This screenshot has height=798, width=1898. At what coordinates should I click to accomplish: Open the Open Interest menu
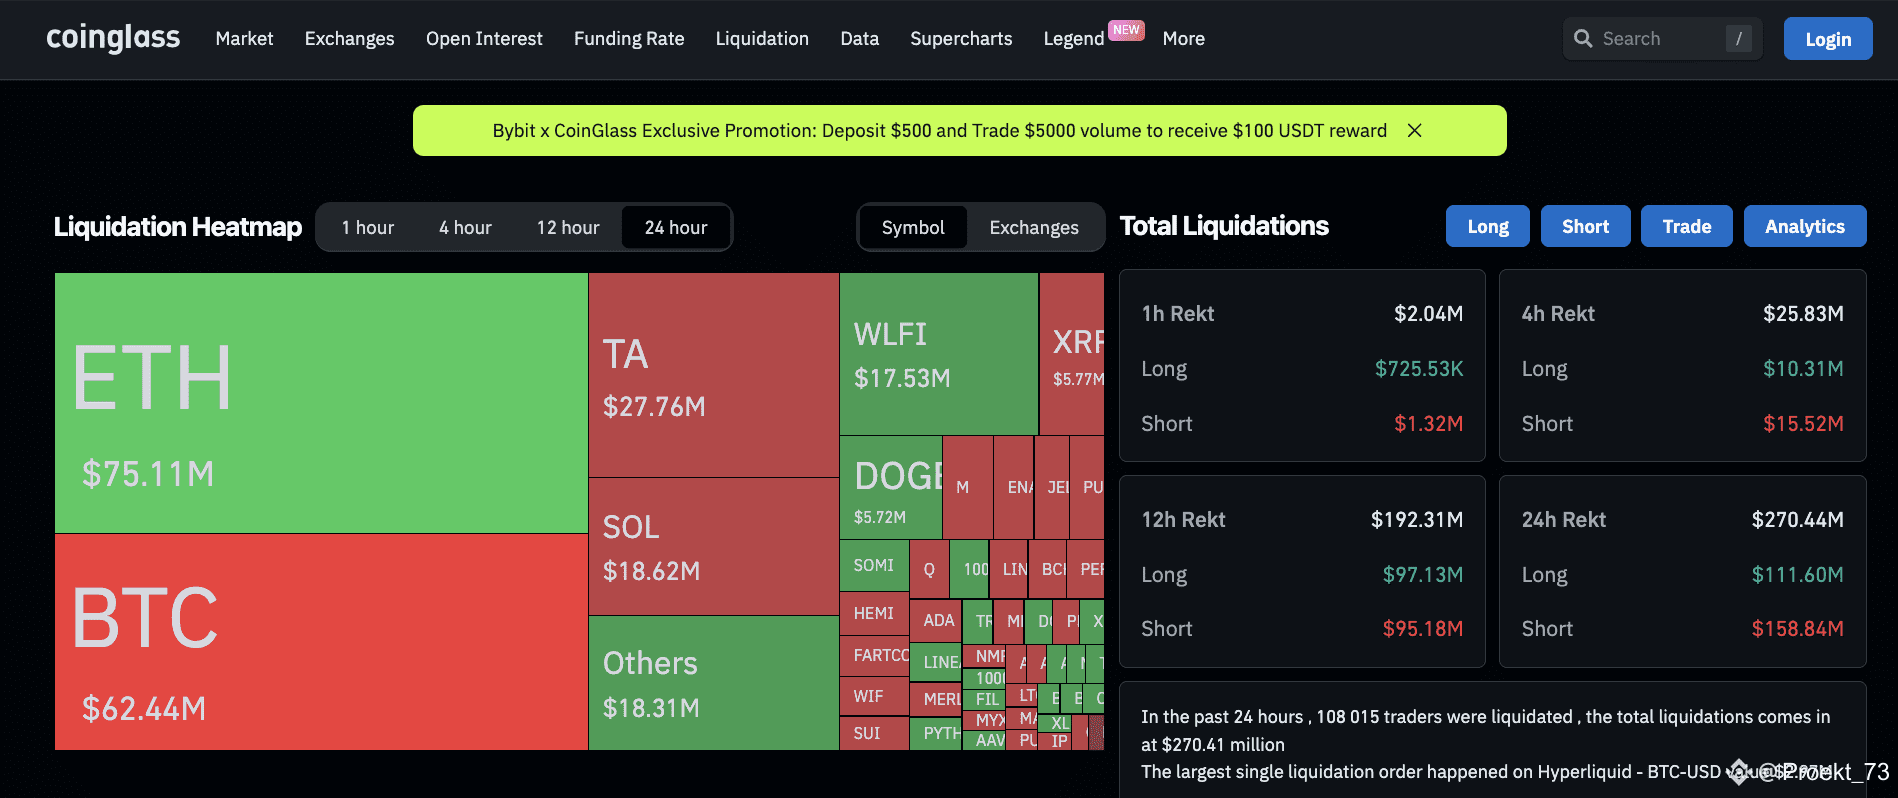click(x=484, y=39)
